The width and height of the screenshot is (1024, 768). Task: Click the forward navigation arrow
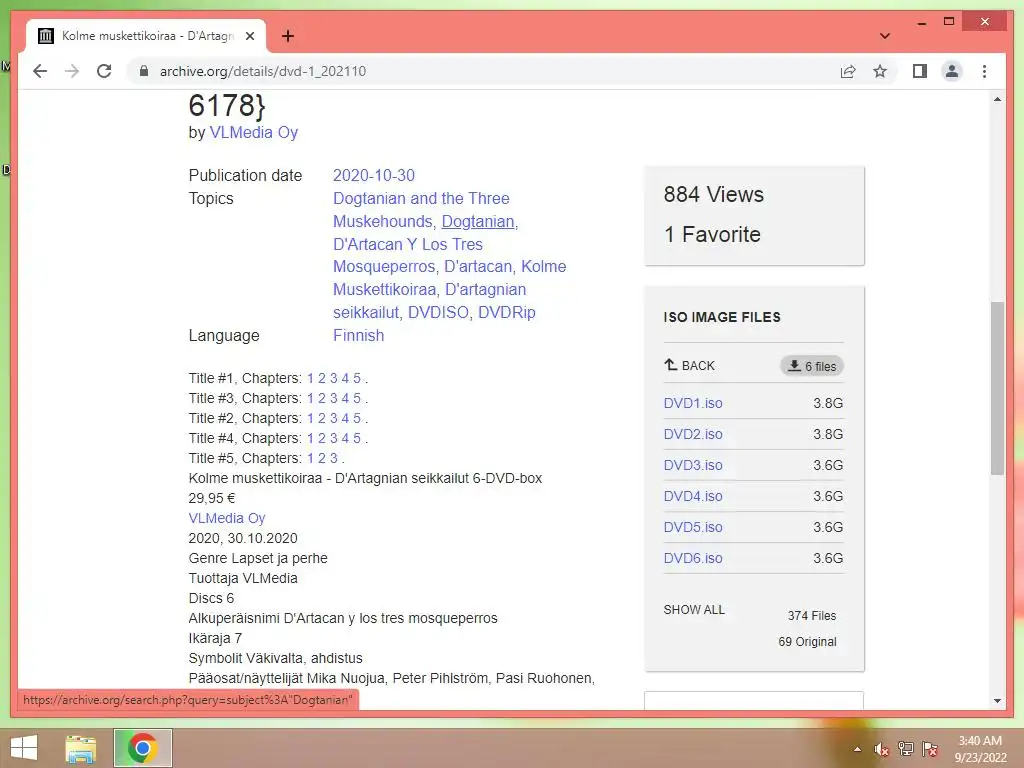point(72,71)
